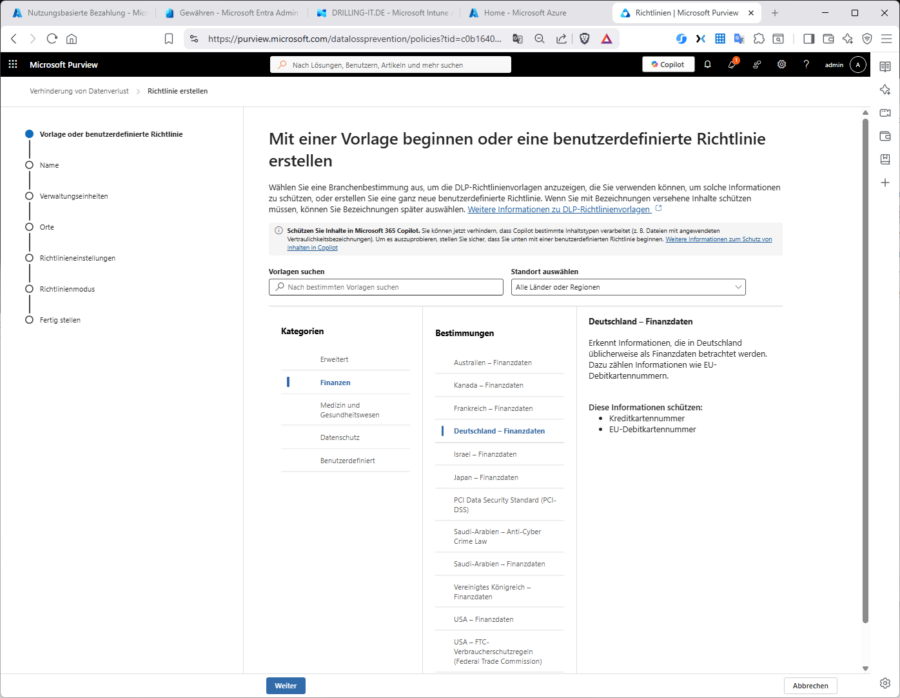This screenshot has width=900, height=698.
Task: Go to the browser home icon
Action: (x=71, y=38)
